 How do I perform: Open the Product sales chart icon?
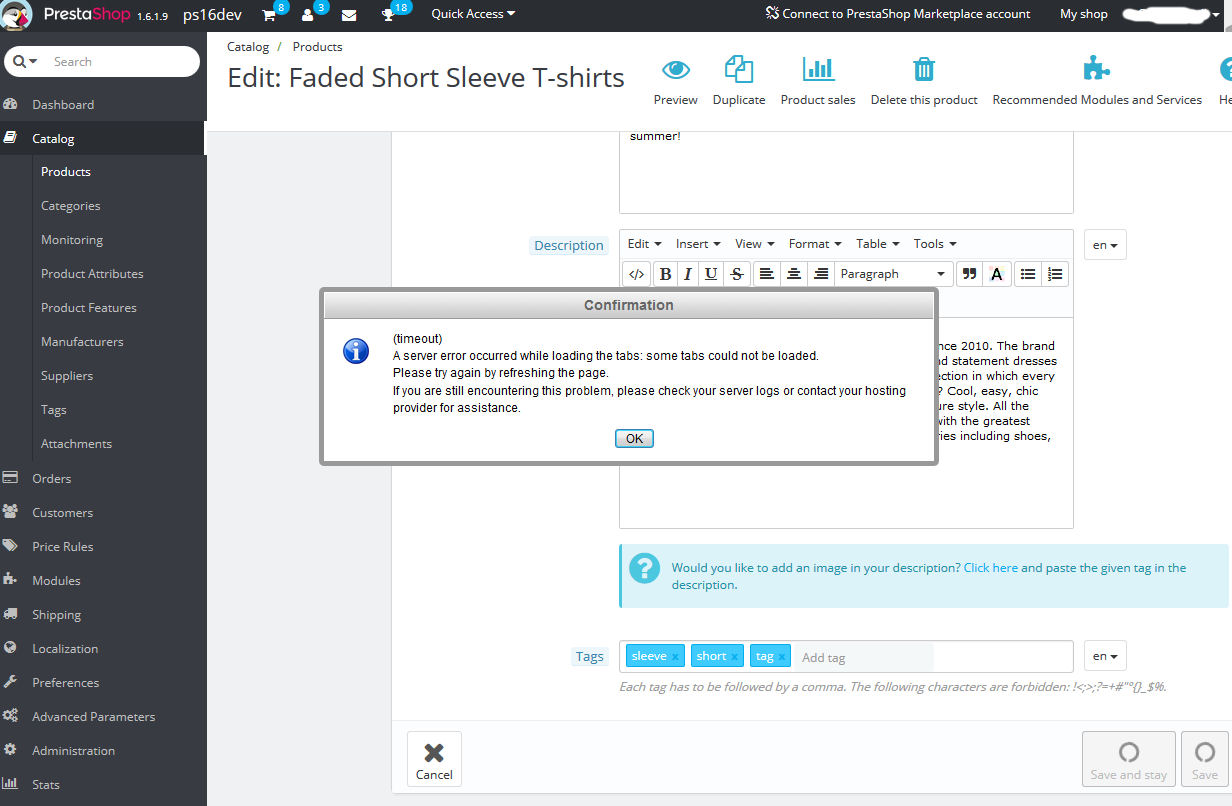[x=818, y=69]
